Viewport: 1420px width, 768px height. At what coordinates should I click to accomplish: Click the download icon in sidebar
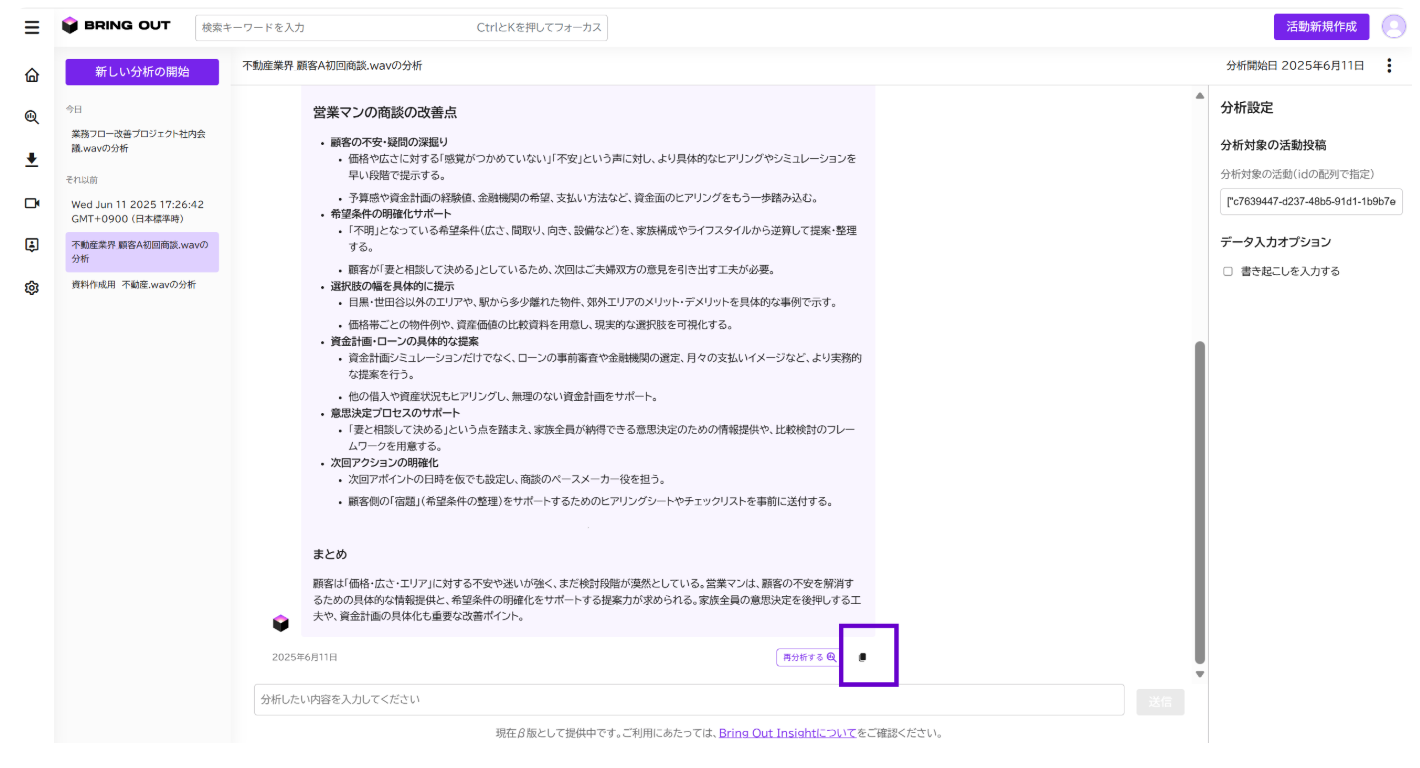[x=32, y=160]
